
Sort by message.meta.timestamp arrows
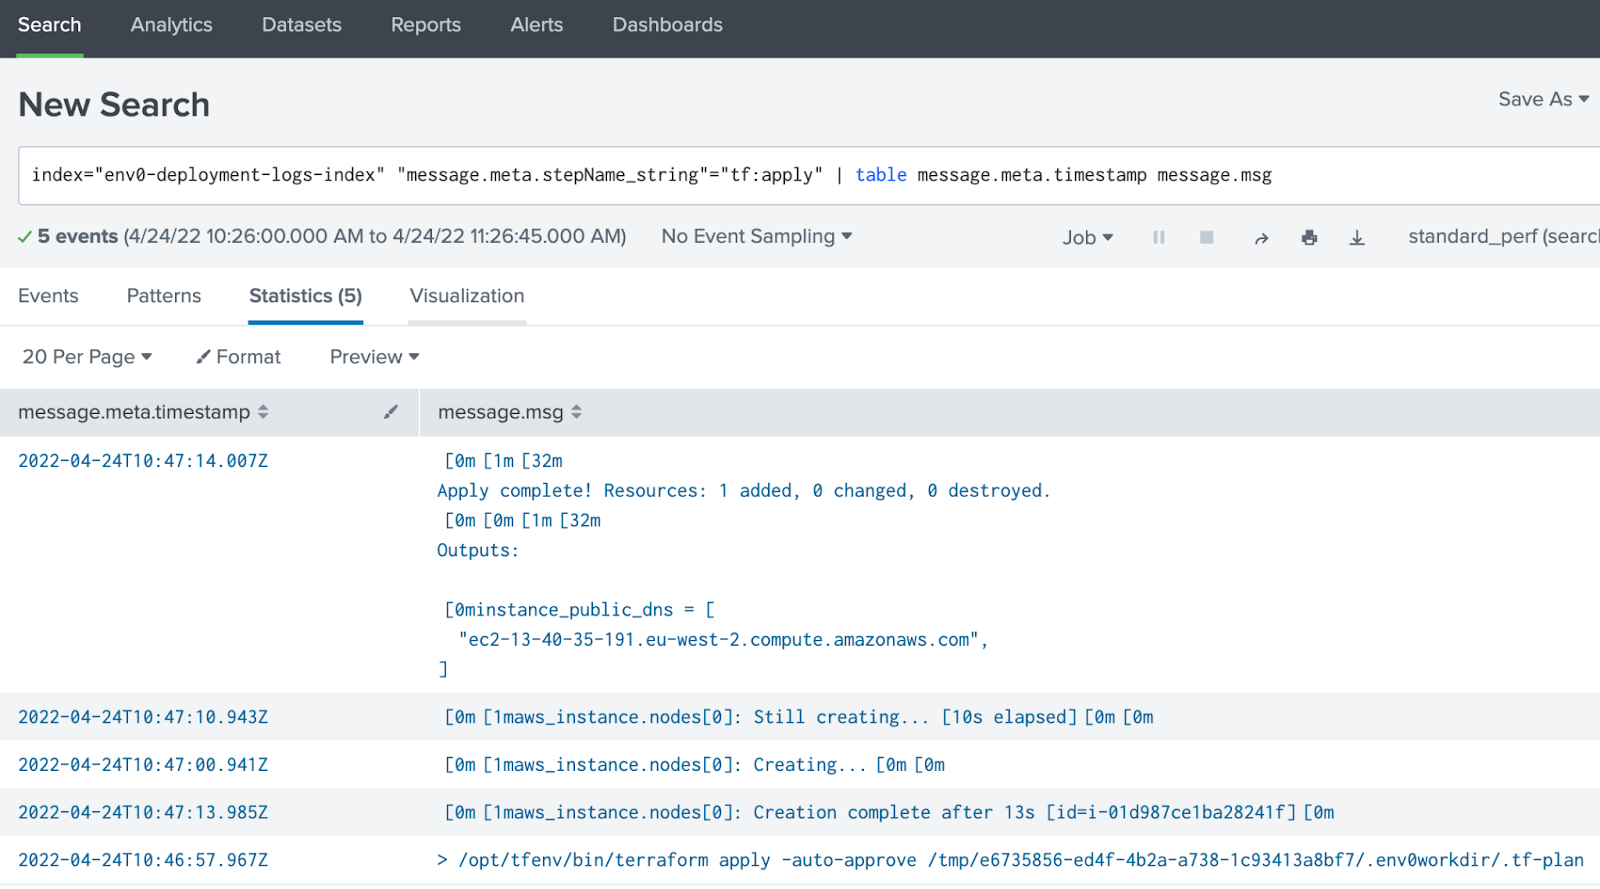pyautogui.click(x=263, y=412)
